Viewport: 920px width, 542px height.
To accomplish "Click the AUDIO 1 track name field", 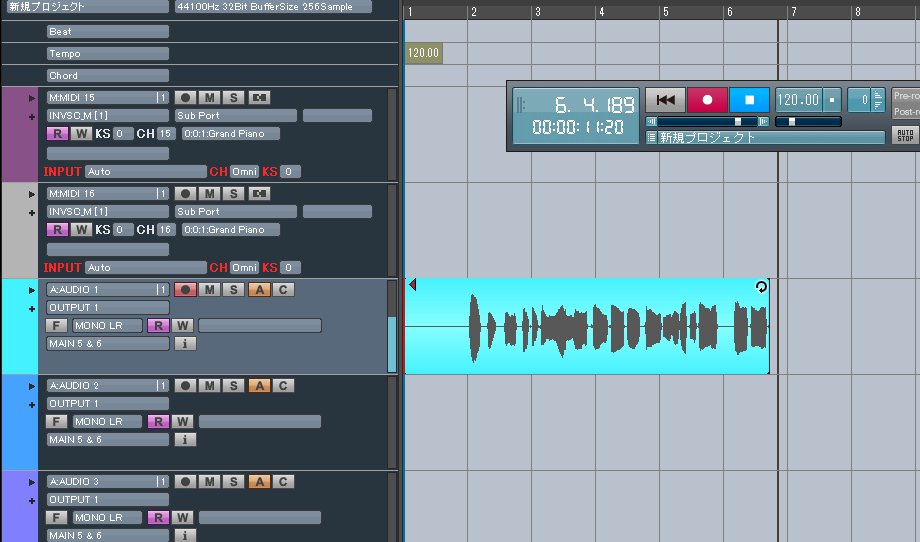I will pyautogui.click(x=108, y=290).
